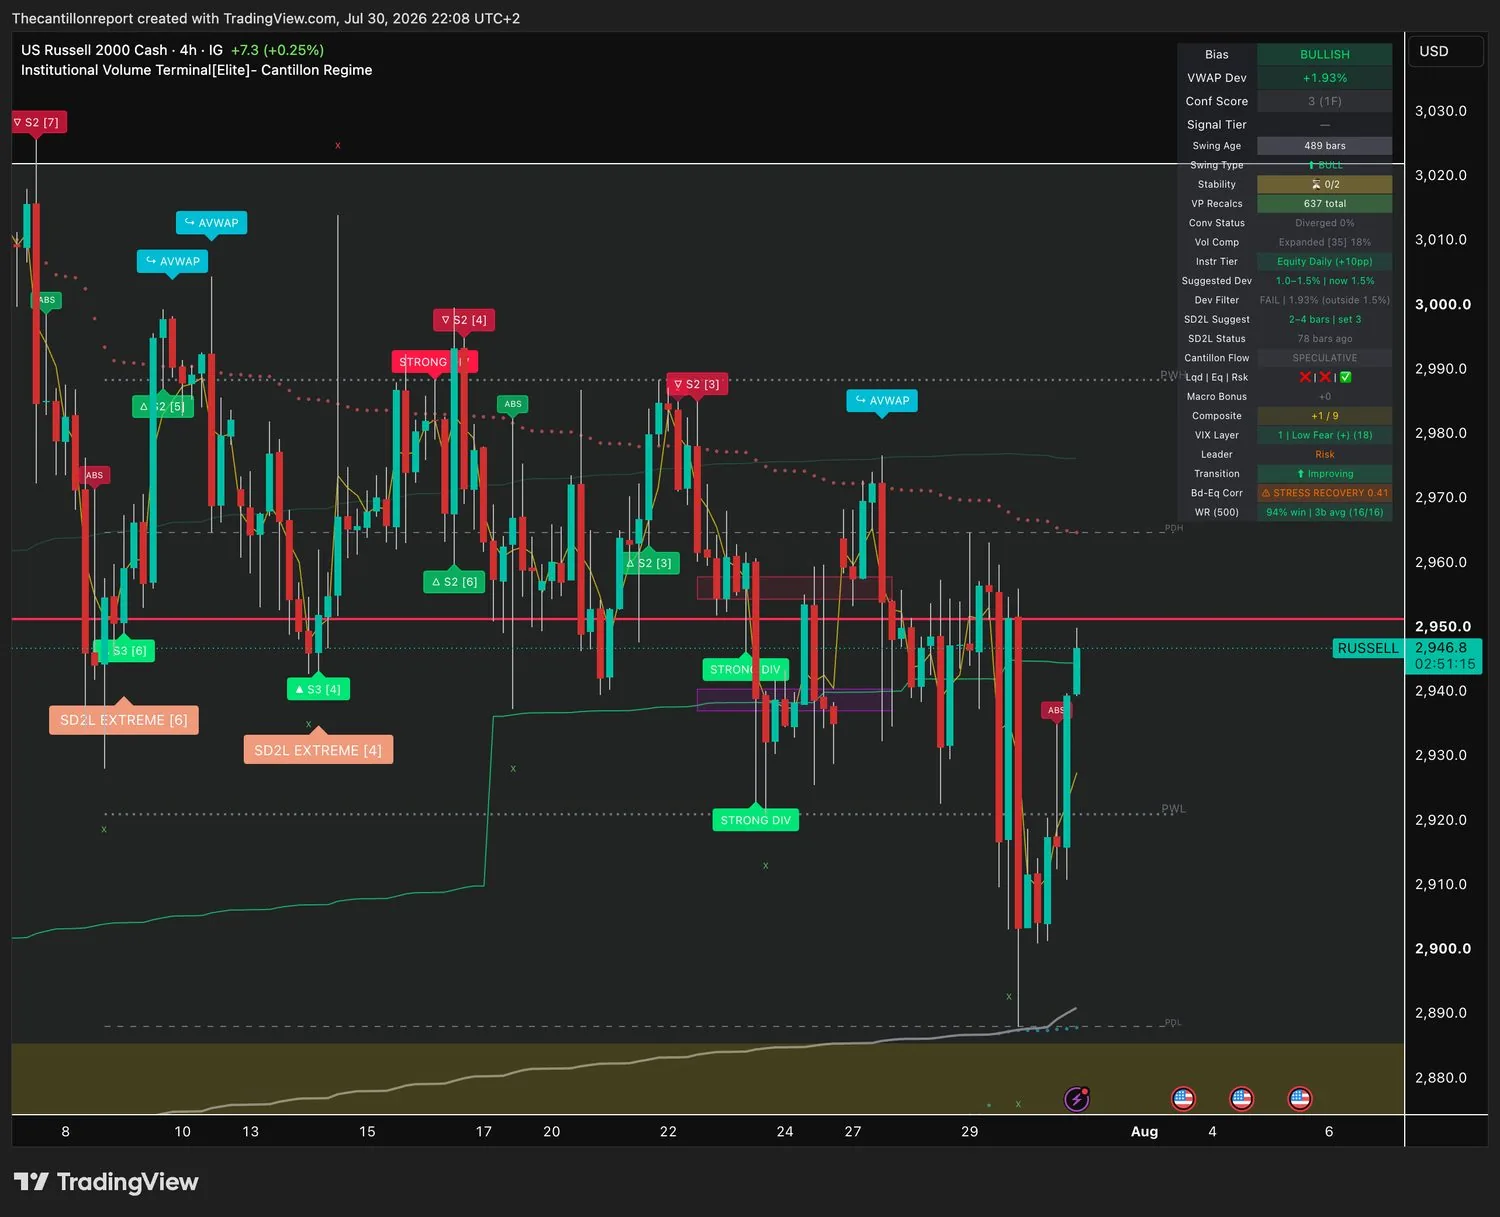Click the red S2 [7] signal label
The width and height of the screenshot is (1500, 1217).
pos(38,122)
